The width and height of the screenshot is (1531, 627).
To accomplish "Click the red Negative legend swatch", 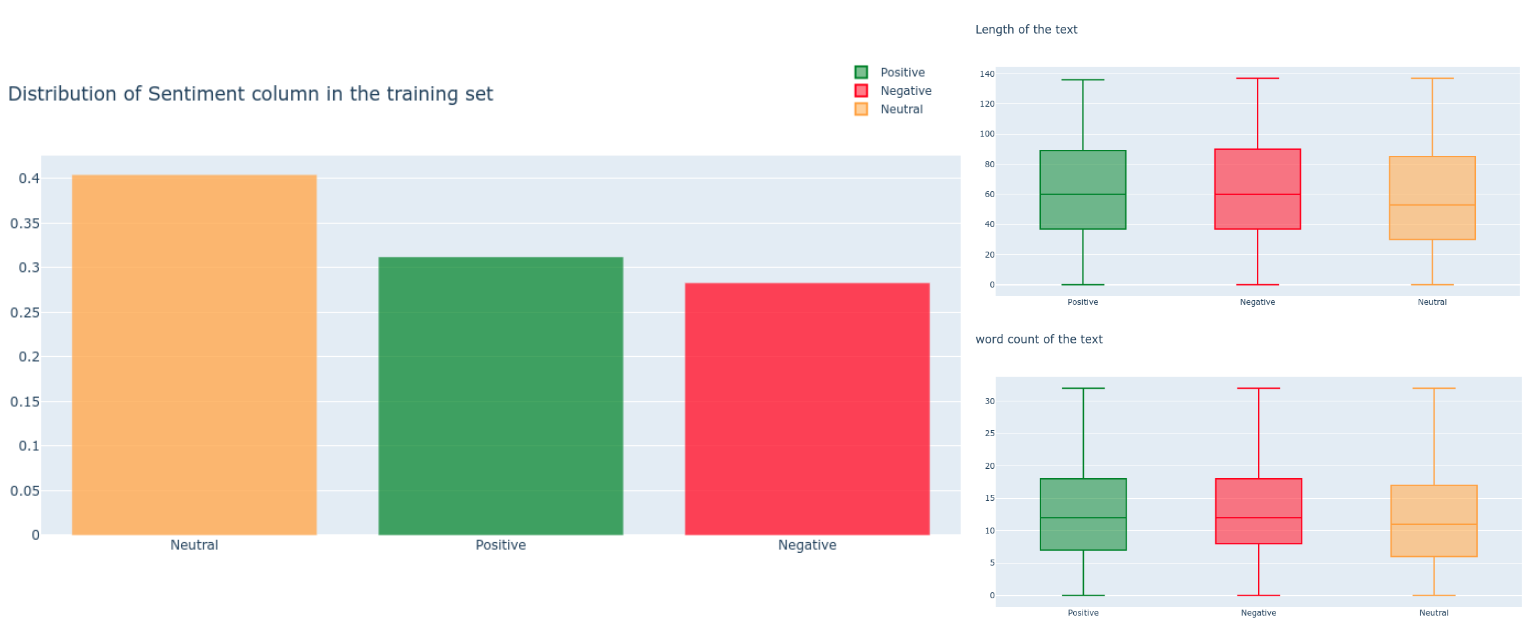I will tap(861, 91).
